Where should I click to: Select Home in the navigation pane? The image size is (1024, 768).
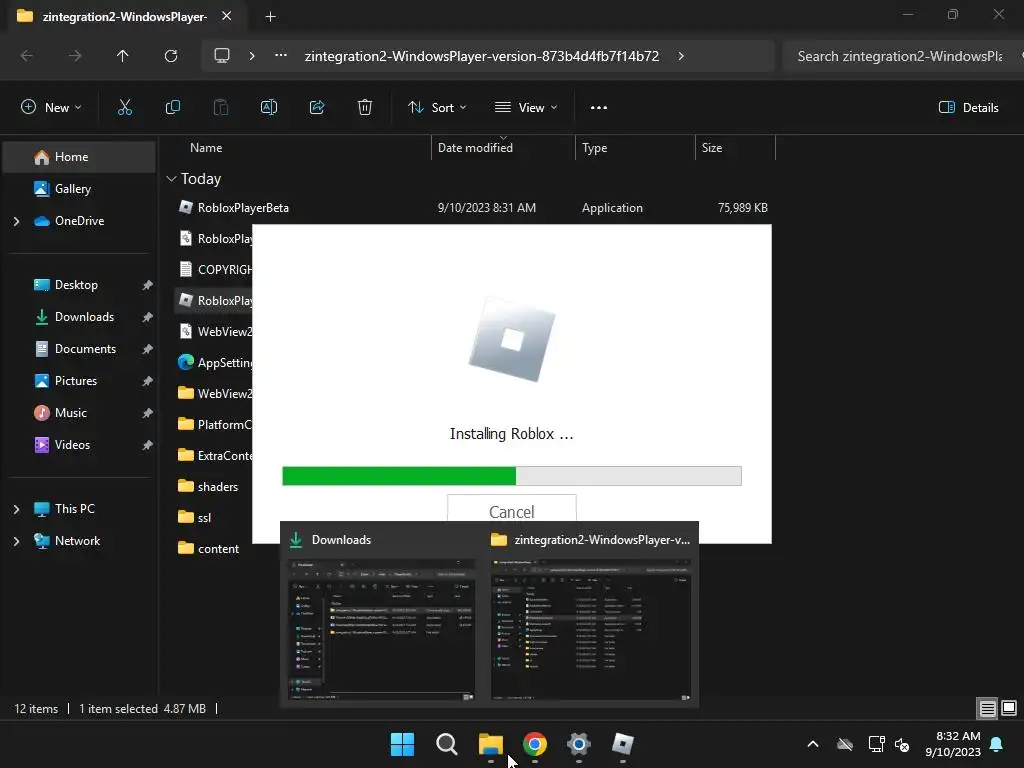tap(79, 157)
